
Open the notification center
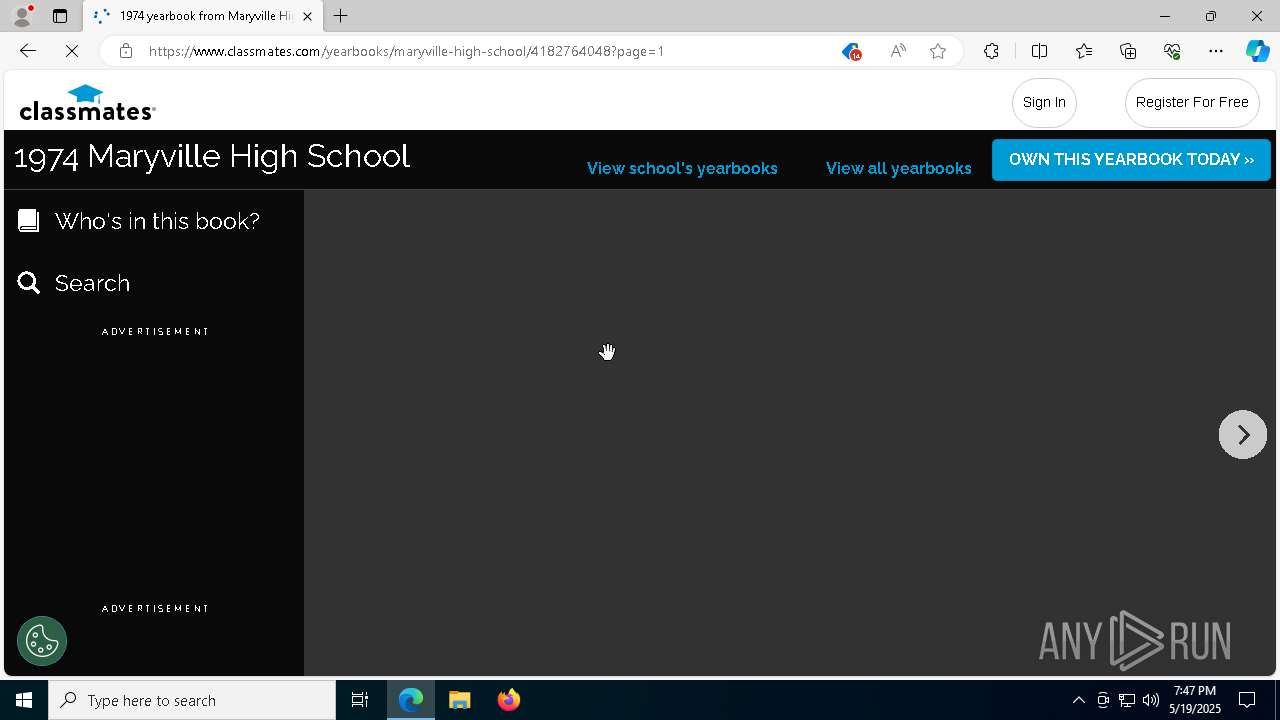[x=1248, y=700]
